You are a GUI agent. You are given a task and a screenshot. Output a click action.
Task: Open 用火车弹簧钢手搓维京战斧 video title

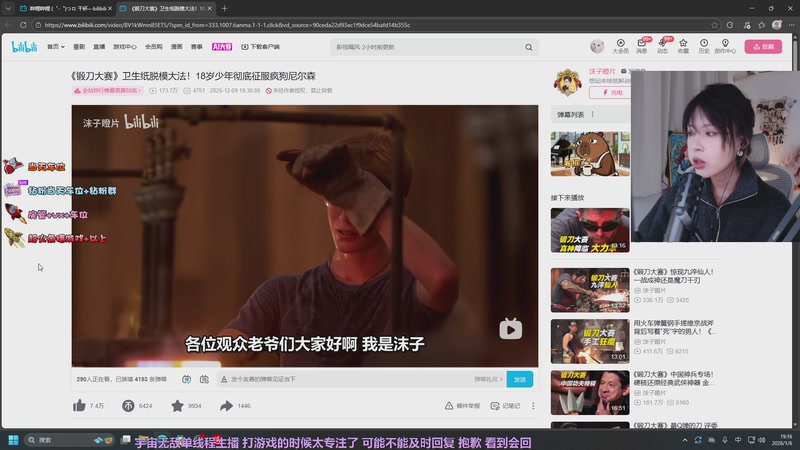[675, 327]
